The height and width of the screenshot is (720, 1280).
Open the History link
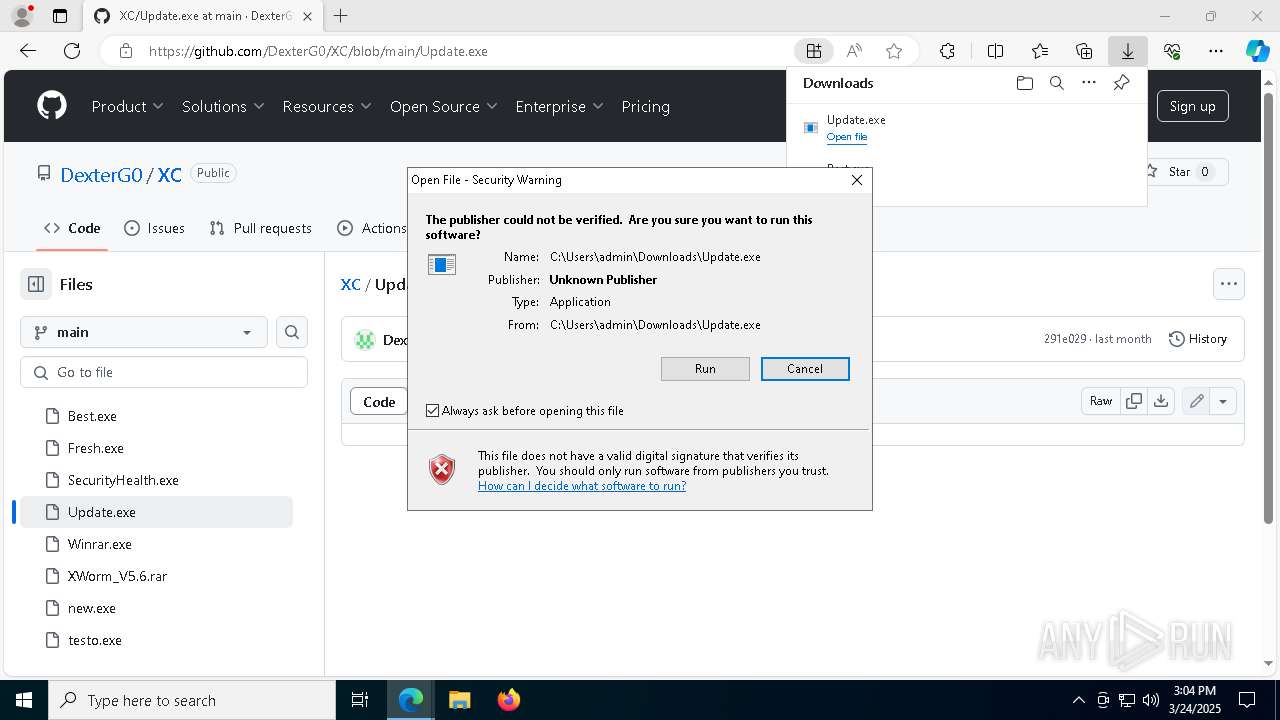point(1198,339)
